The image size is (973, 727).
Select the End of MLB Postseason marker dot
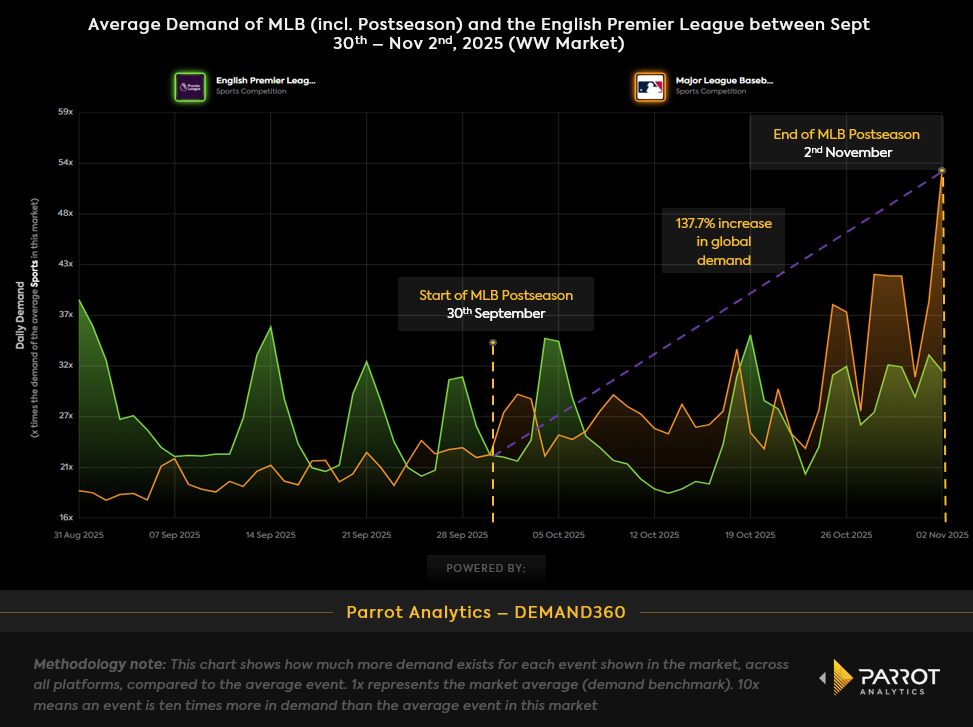(x=942, y=171)
